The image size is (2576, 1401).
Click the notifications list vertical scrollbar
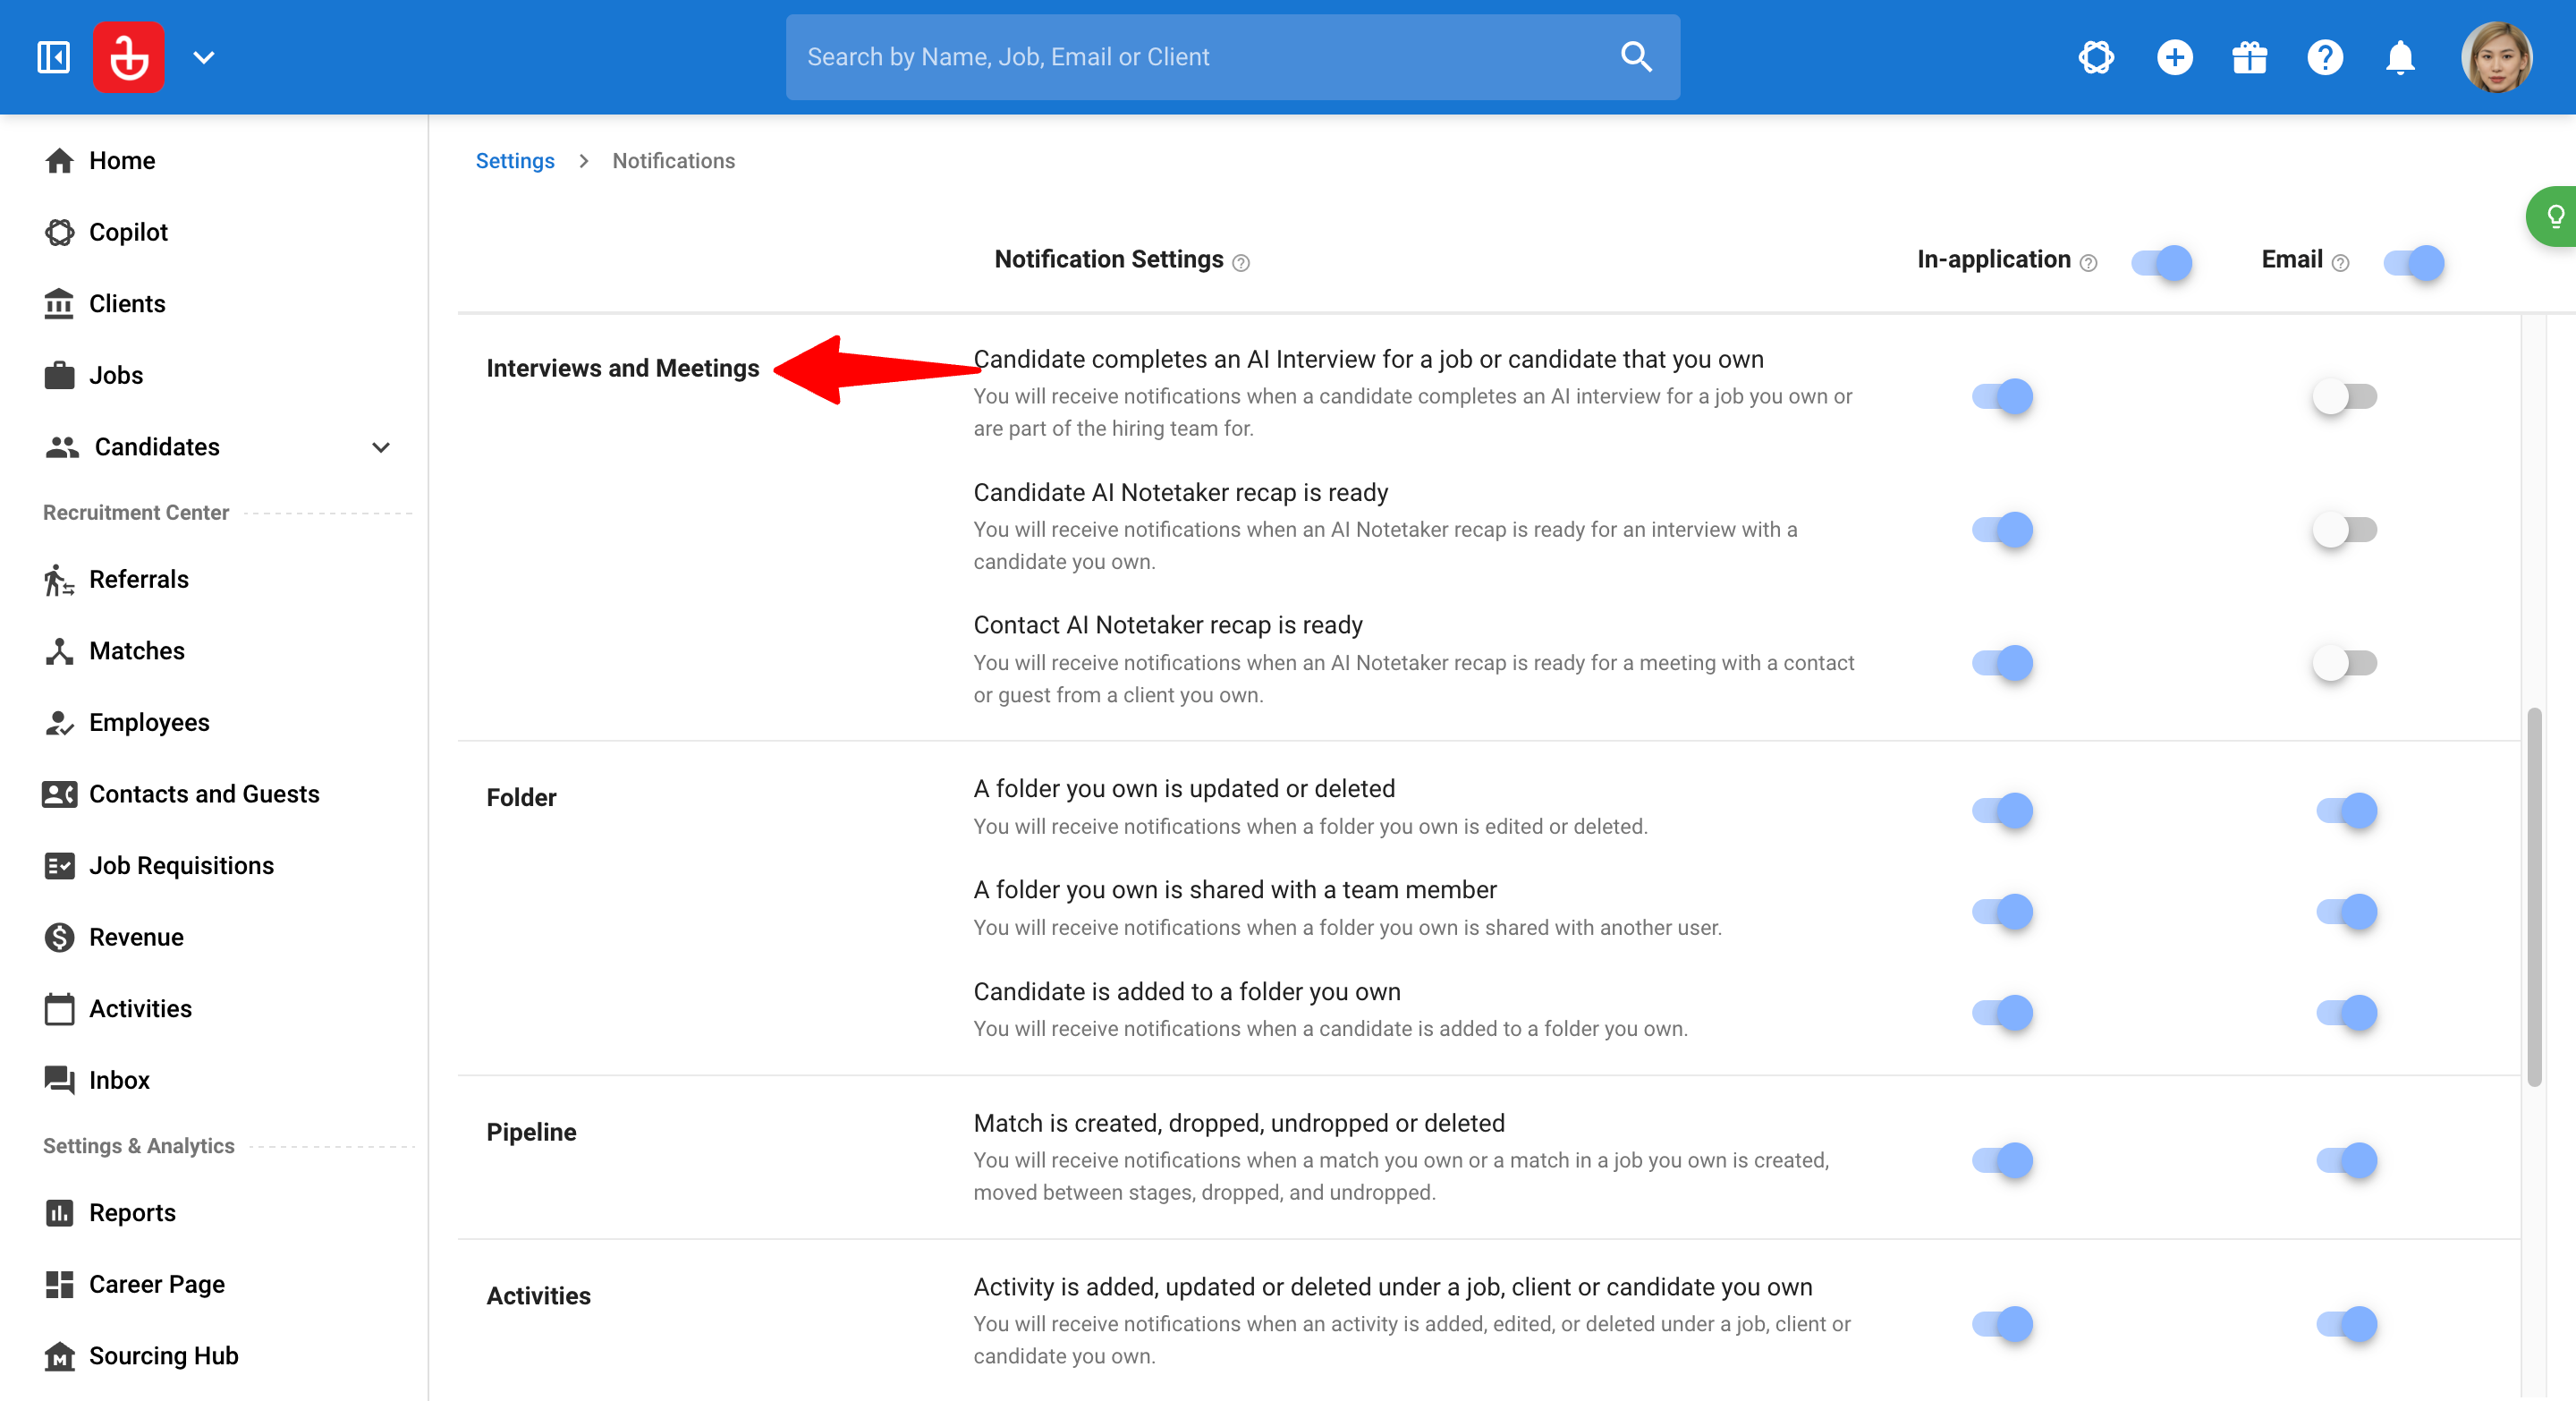tap(2534, 896)
